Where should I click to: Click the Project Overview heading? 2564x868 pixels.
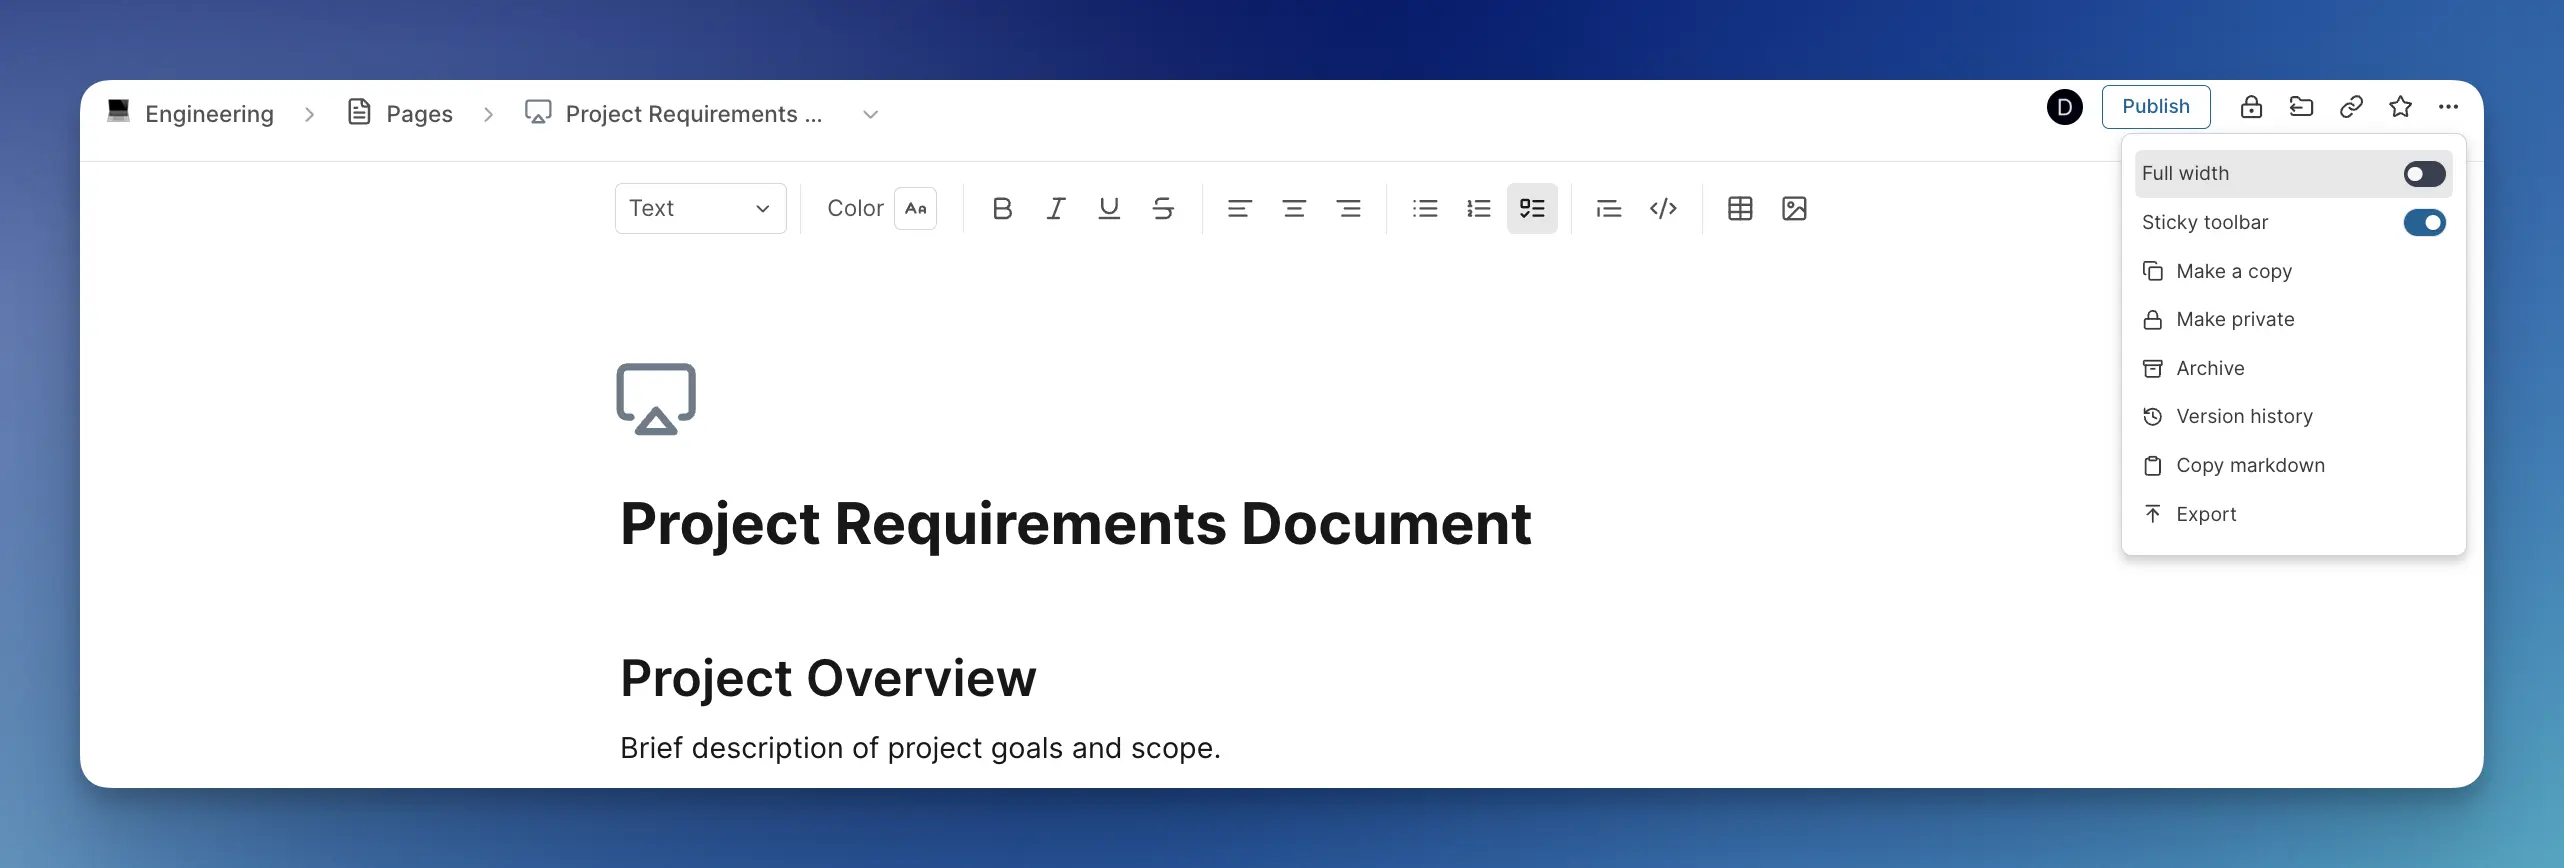[x=828, y=678]
